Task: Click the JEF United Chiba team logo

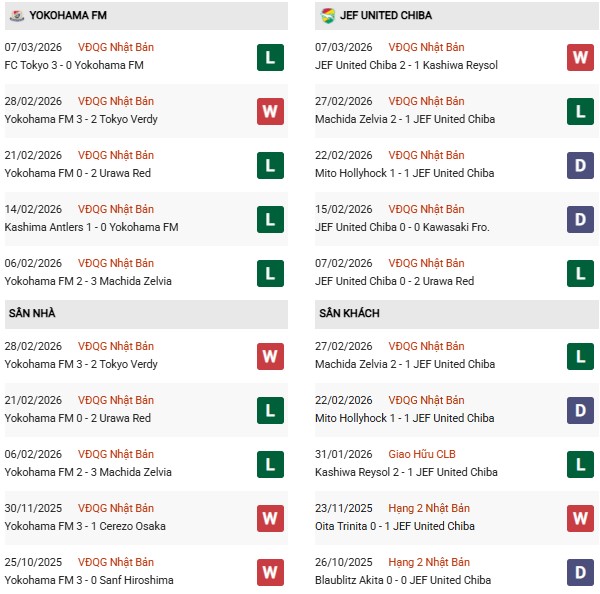Action: [328, 15]
